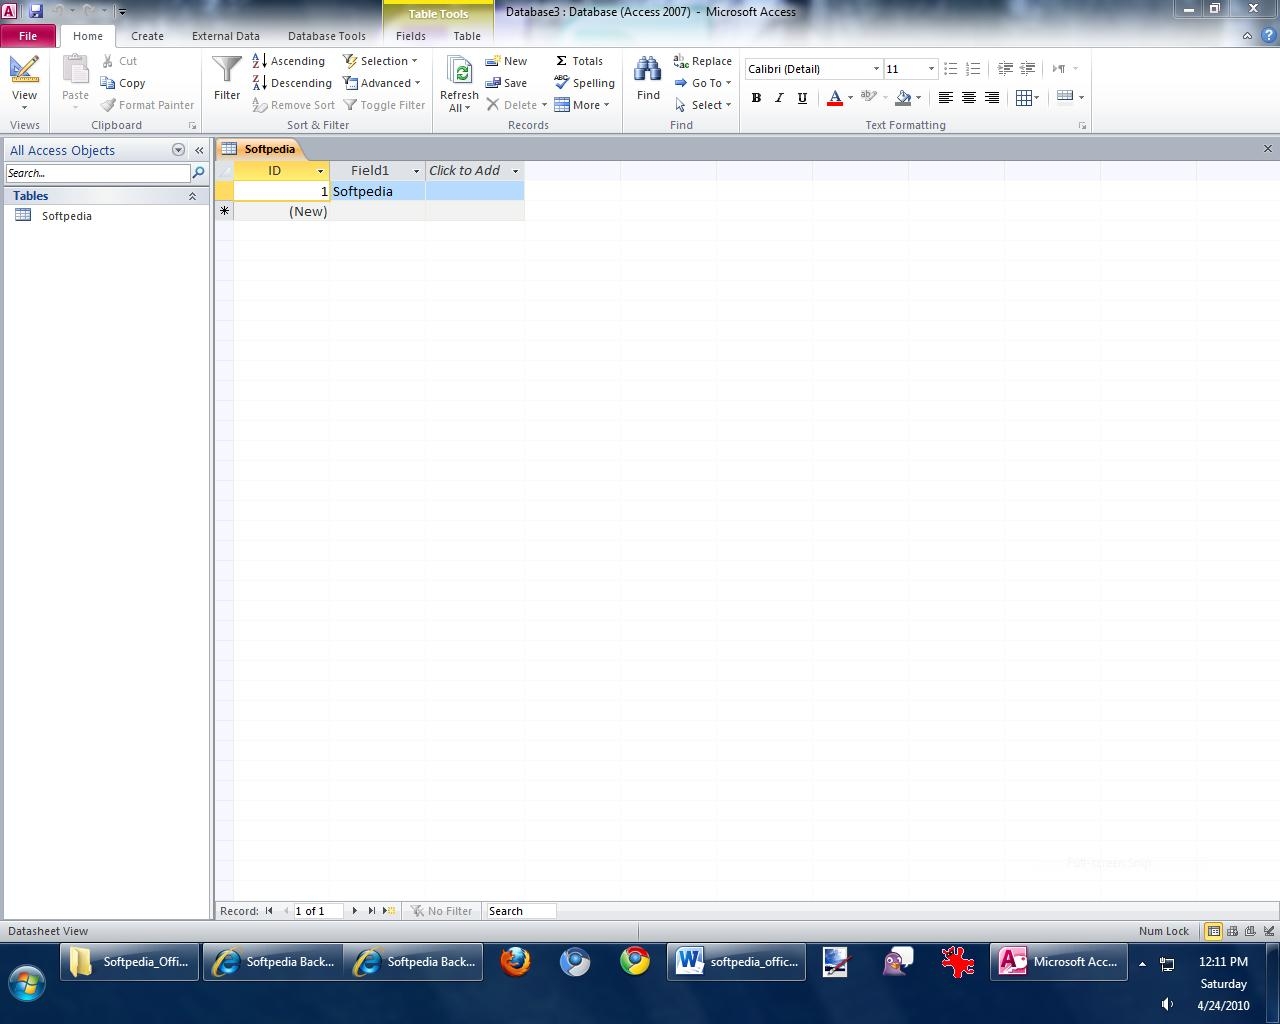Screen dimensions: 1280x1024
Task: Click the Filter funnel icon
Action: click(227, 78)
